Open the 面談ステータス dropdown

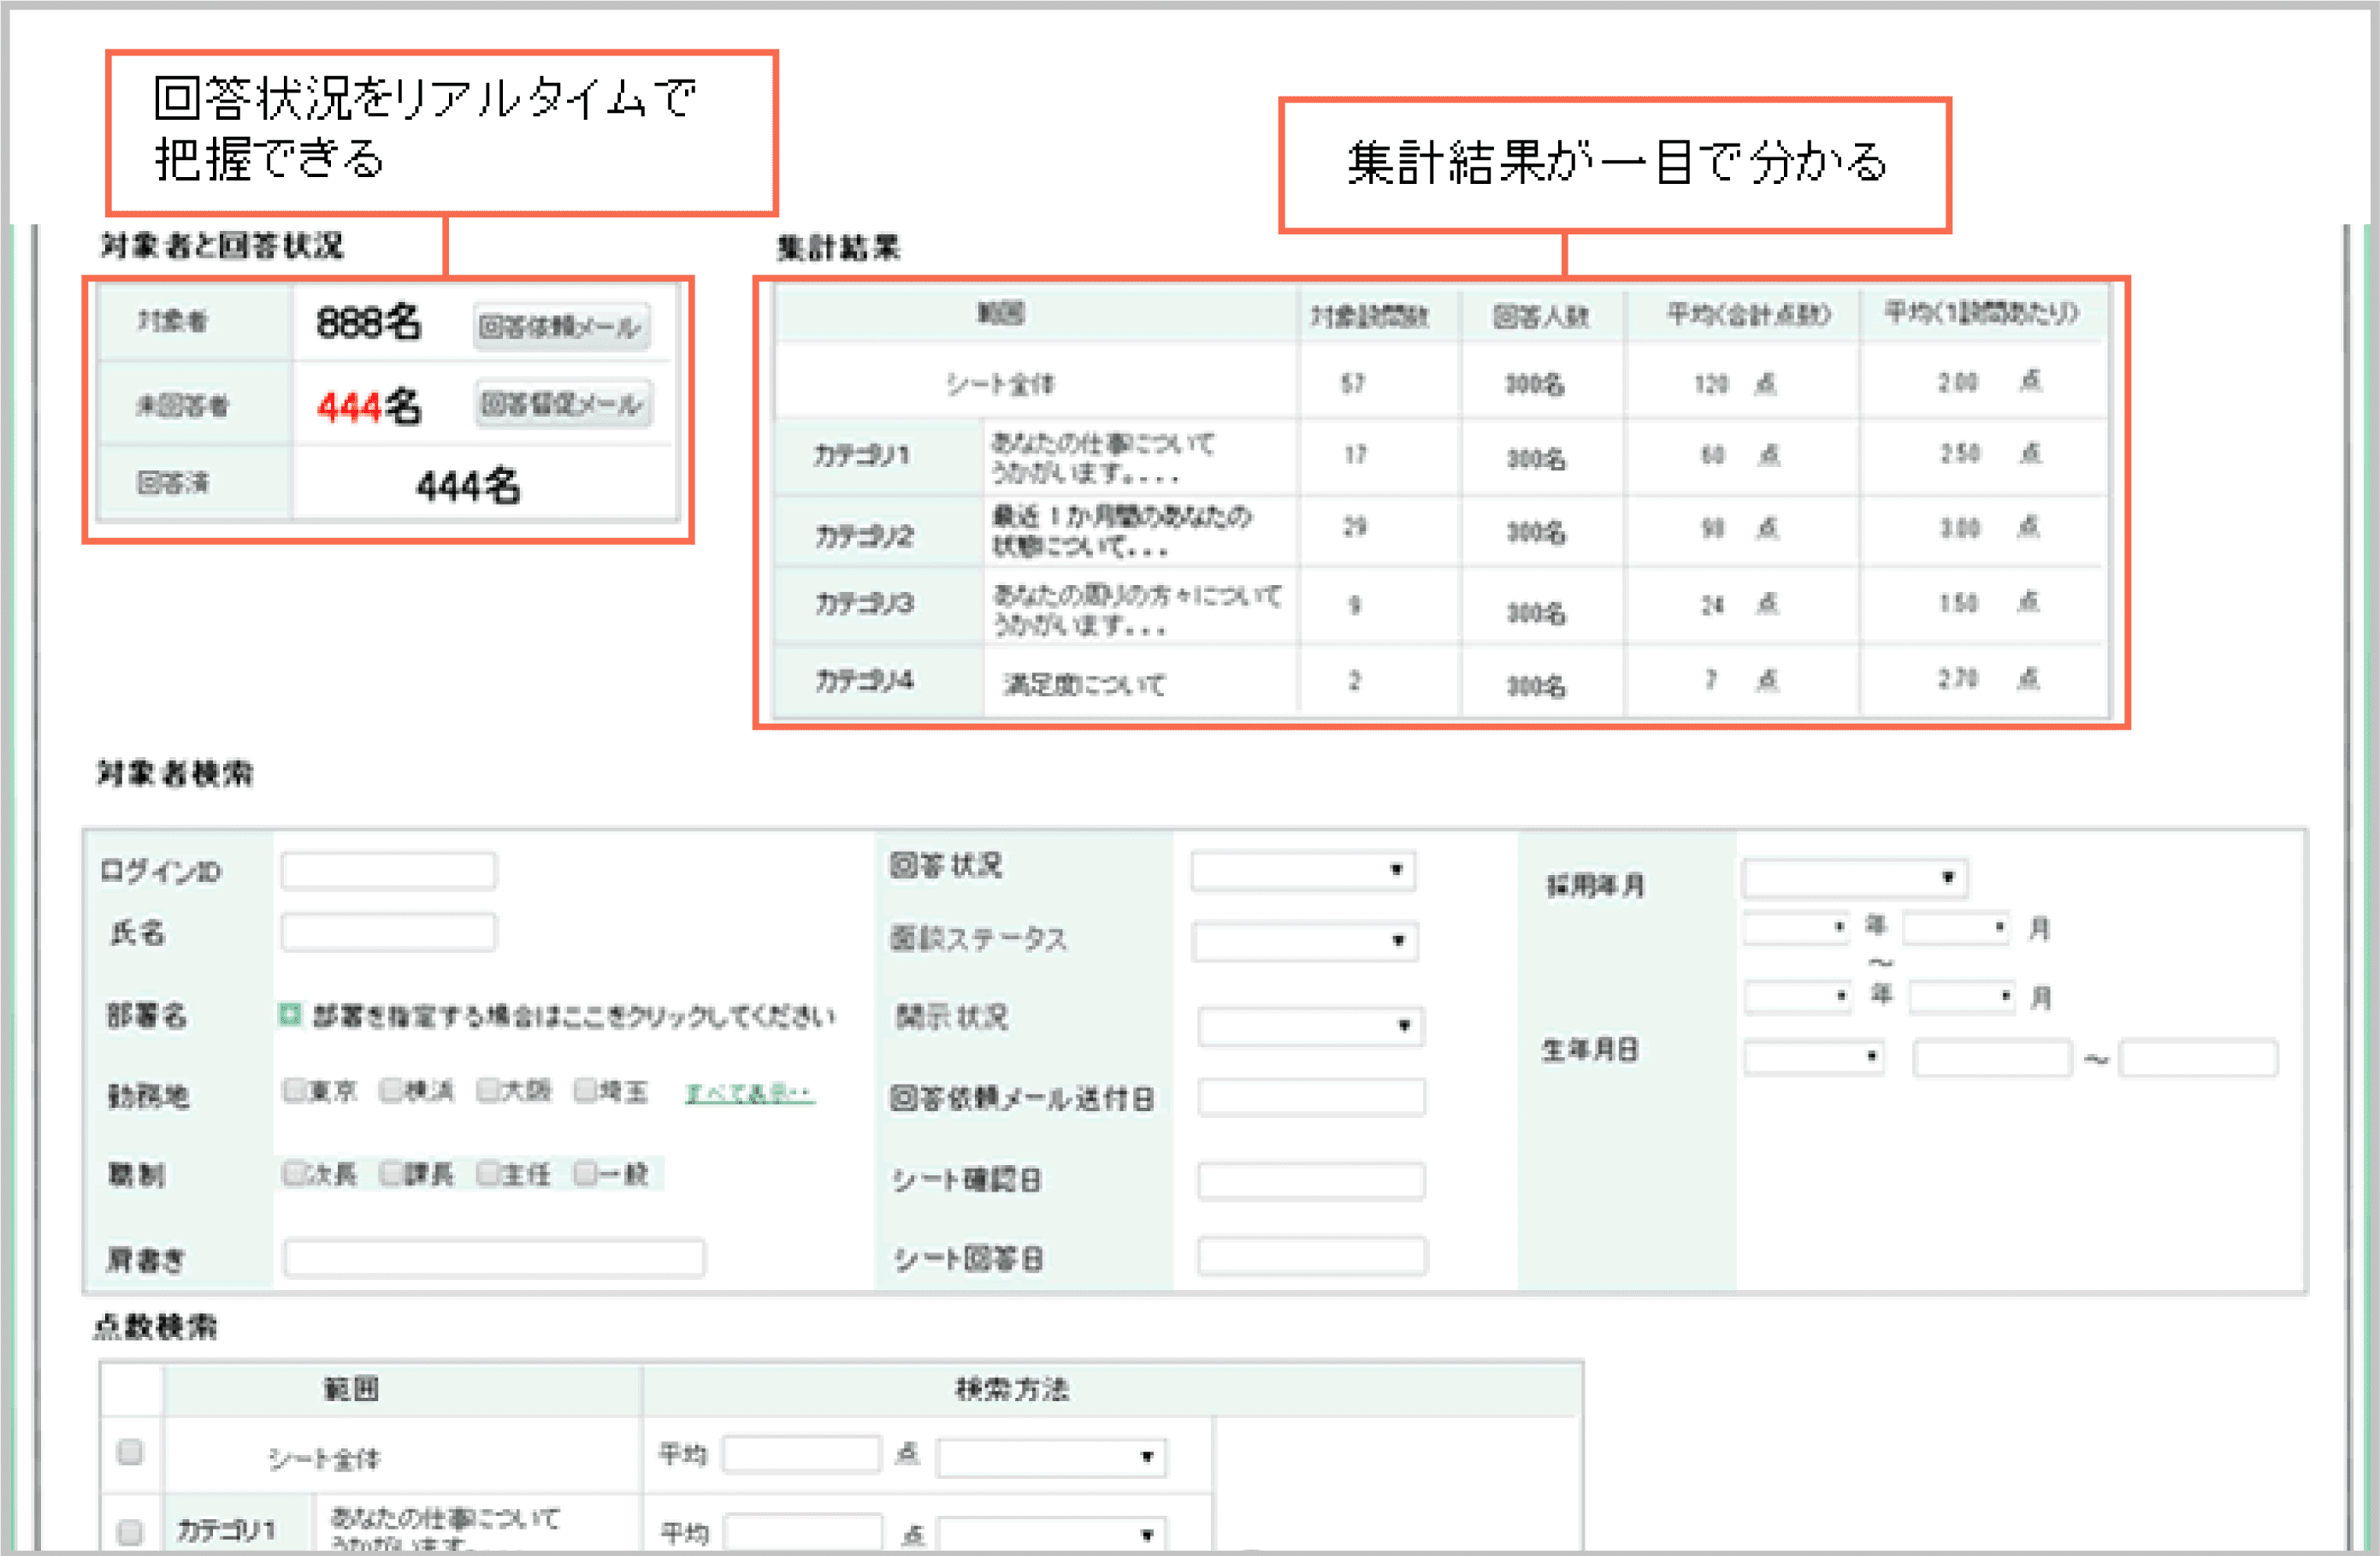(1305, 941)
